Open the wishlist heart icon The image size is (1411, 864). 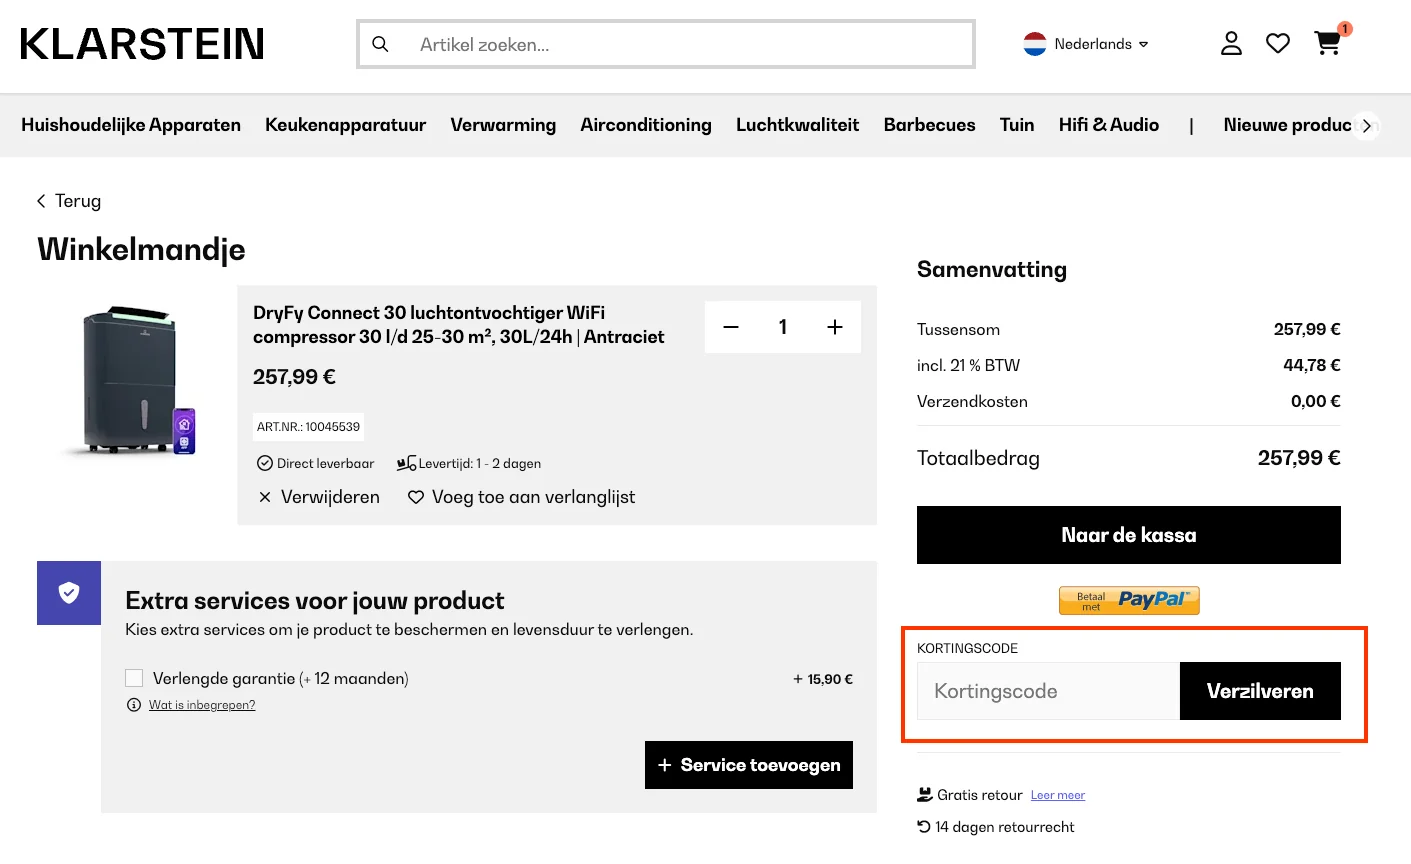point(1278,43)
